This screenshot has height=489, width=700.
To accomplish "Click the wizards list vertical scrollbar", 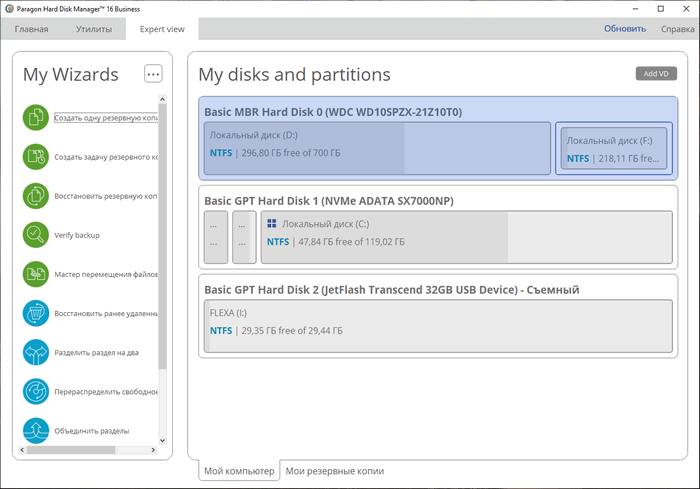I will click(x=163, y=250).
